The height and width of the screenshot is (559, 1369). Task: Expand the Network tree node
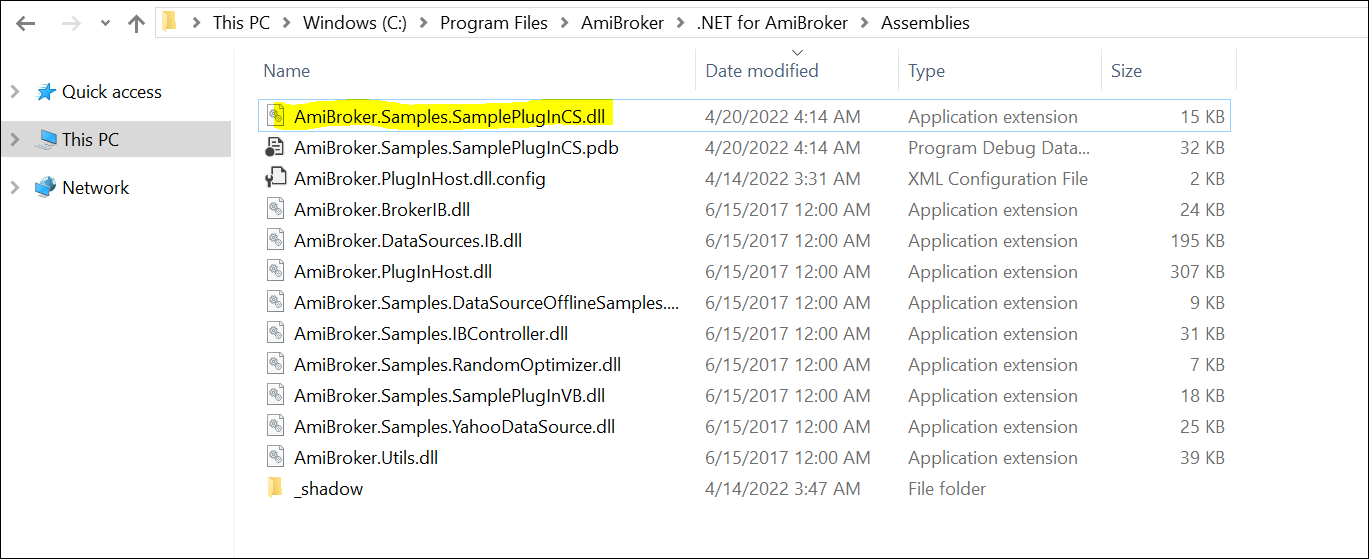click(x=15, y=188)
